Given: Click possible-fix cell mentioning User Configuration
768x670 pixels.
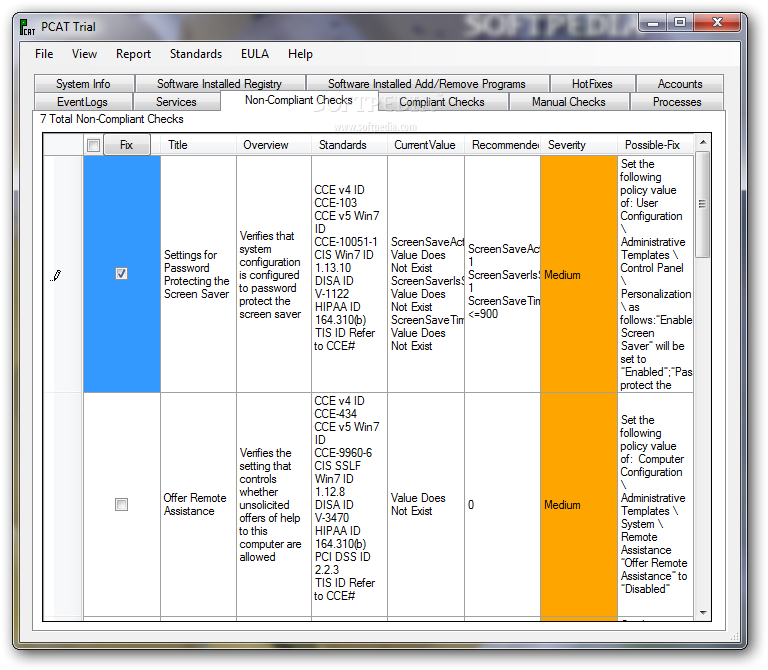Looking at the screenshot, I should tap(655, 274).
